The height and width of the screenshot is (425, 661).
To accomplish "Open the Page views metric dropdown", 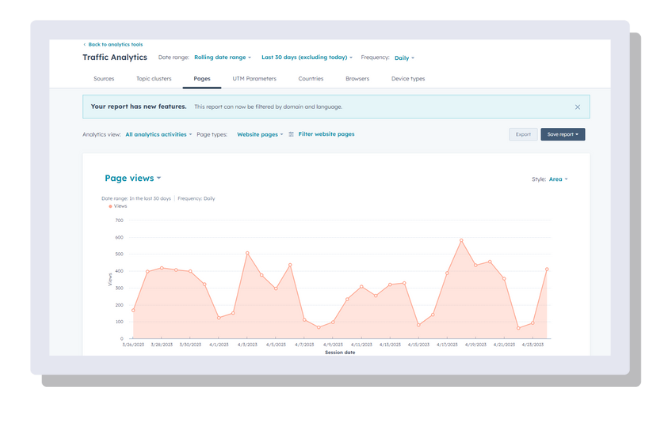I will tap(133, 178).
